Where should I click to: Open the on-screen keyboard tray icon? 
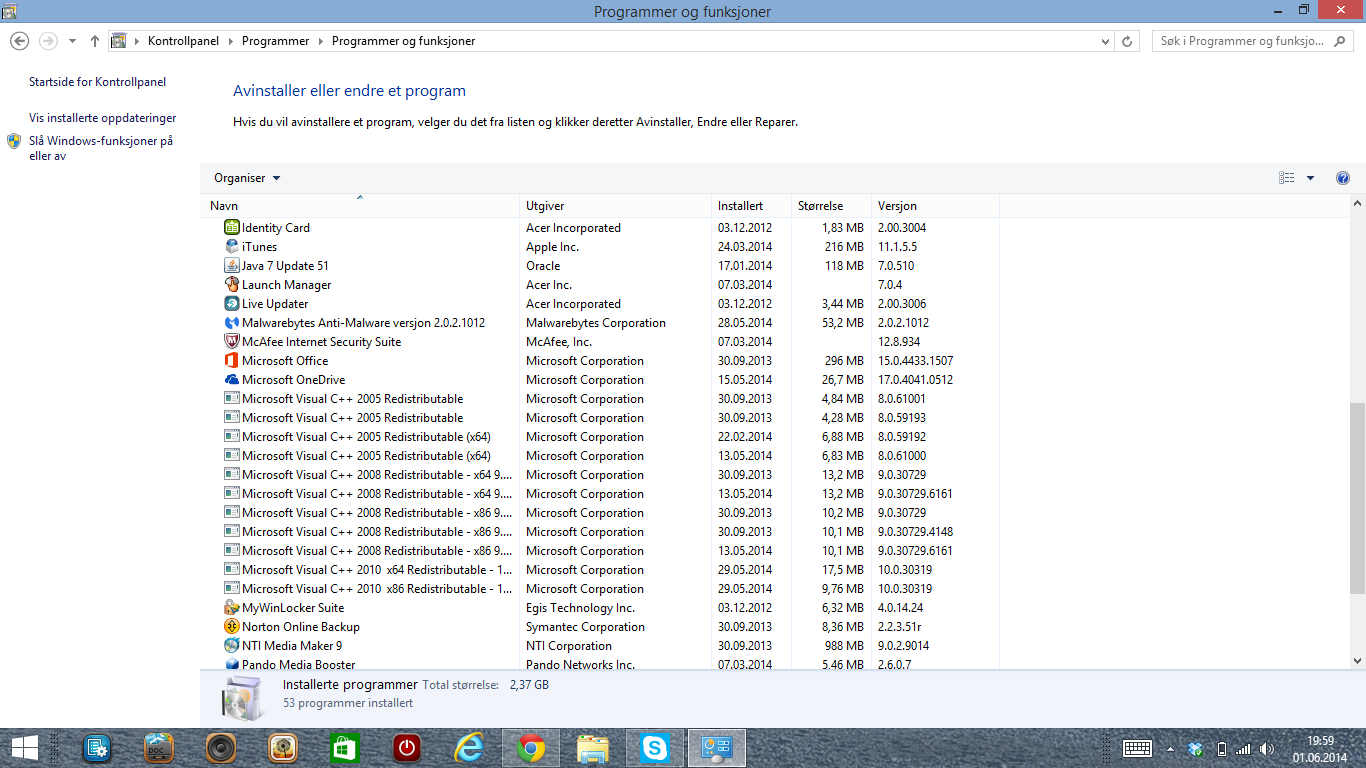pyautogui.click(x=1138, y=748)
